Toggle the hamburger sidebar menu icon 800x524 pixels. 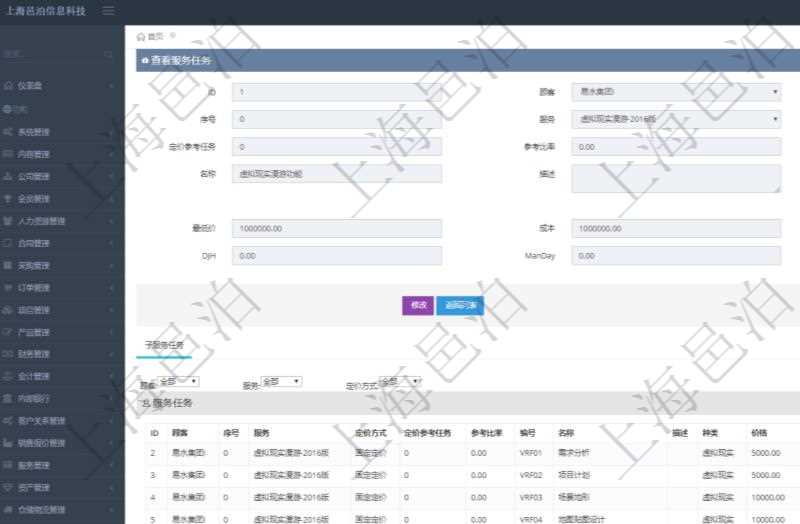[108, 11]
